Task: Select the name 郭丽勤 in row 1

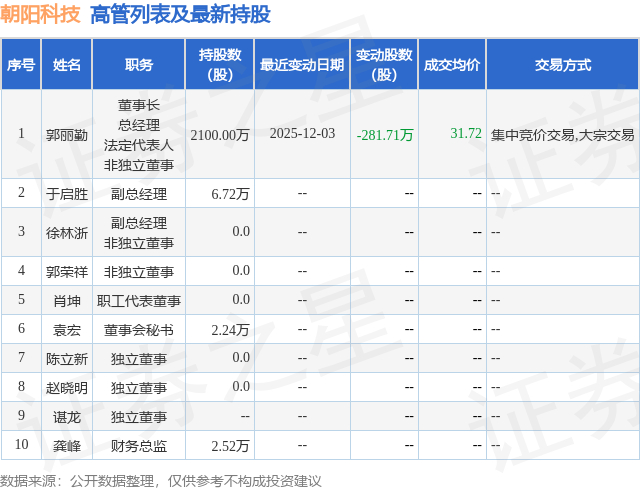Action: point(67,135)
